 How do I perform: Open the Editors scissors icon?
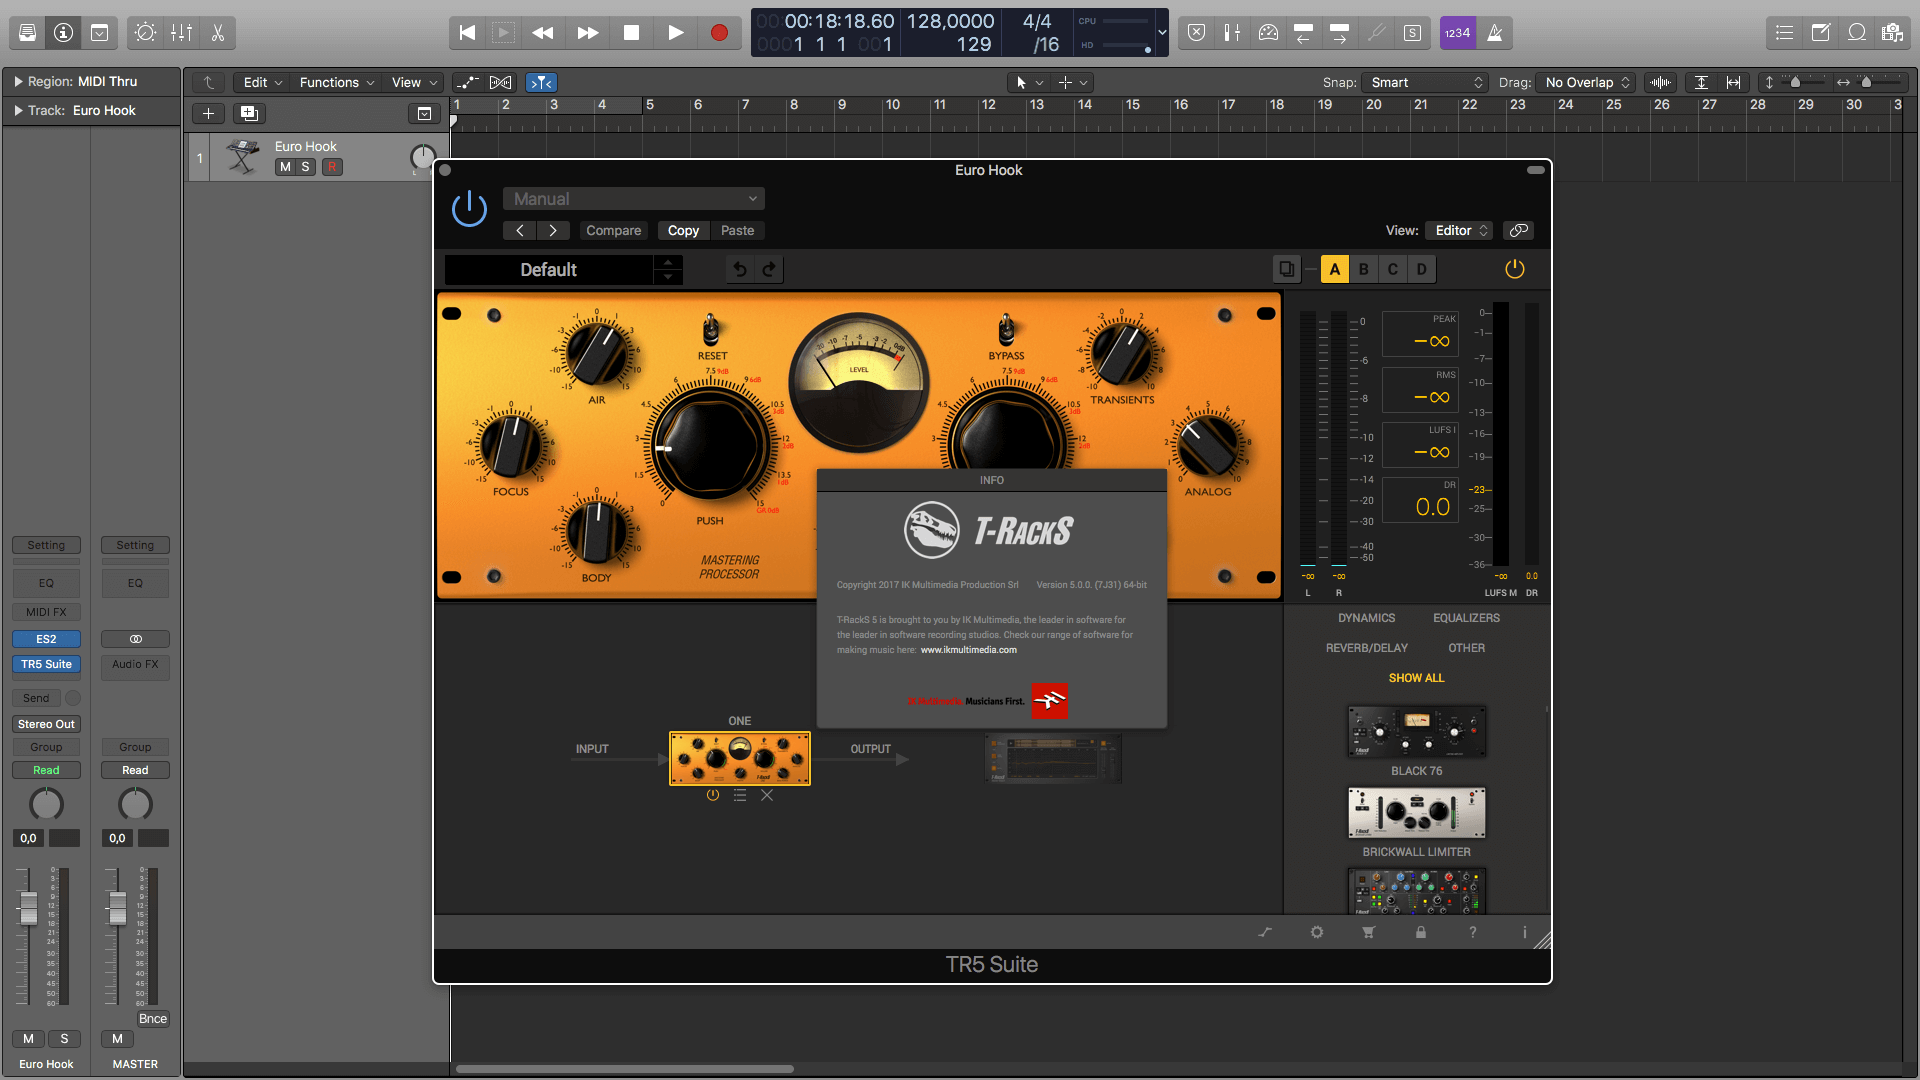217,33
